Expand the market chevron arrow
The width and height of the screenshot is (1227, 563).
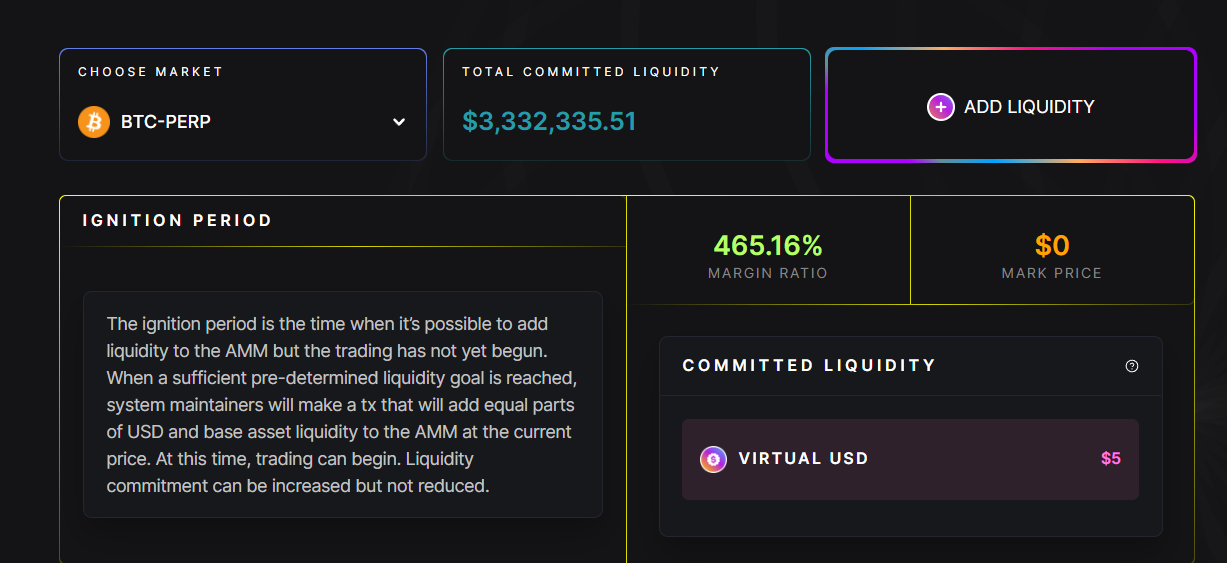point(399,122)
